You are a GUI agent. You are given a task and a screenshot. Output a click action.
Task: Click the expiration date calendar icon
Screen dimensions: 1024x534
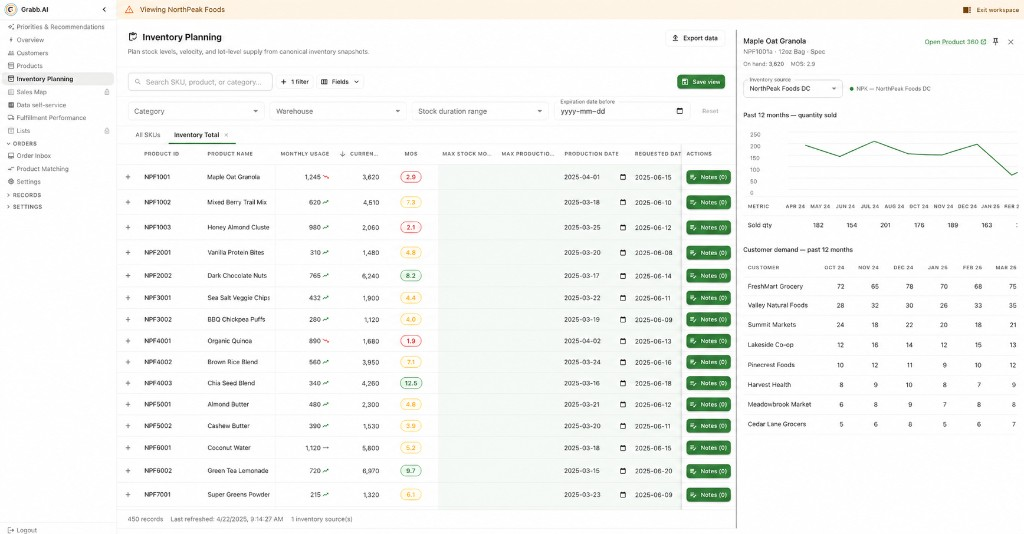pos(679,111)
